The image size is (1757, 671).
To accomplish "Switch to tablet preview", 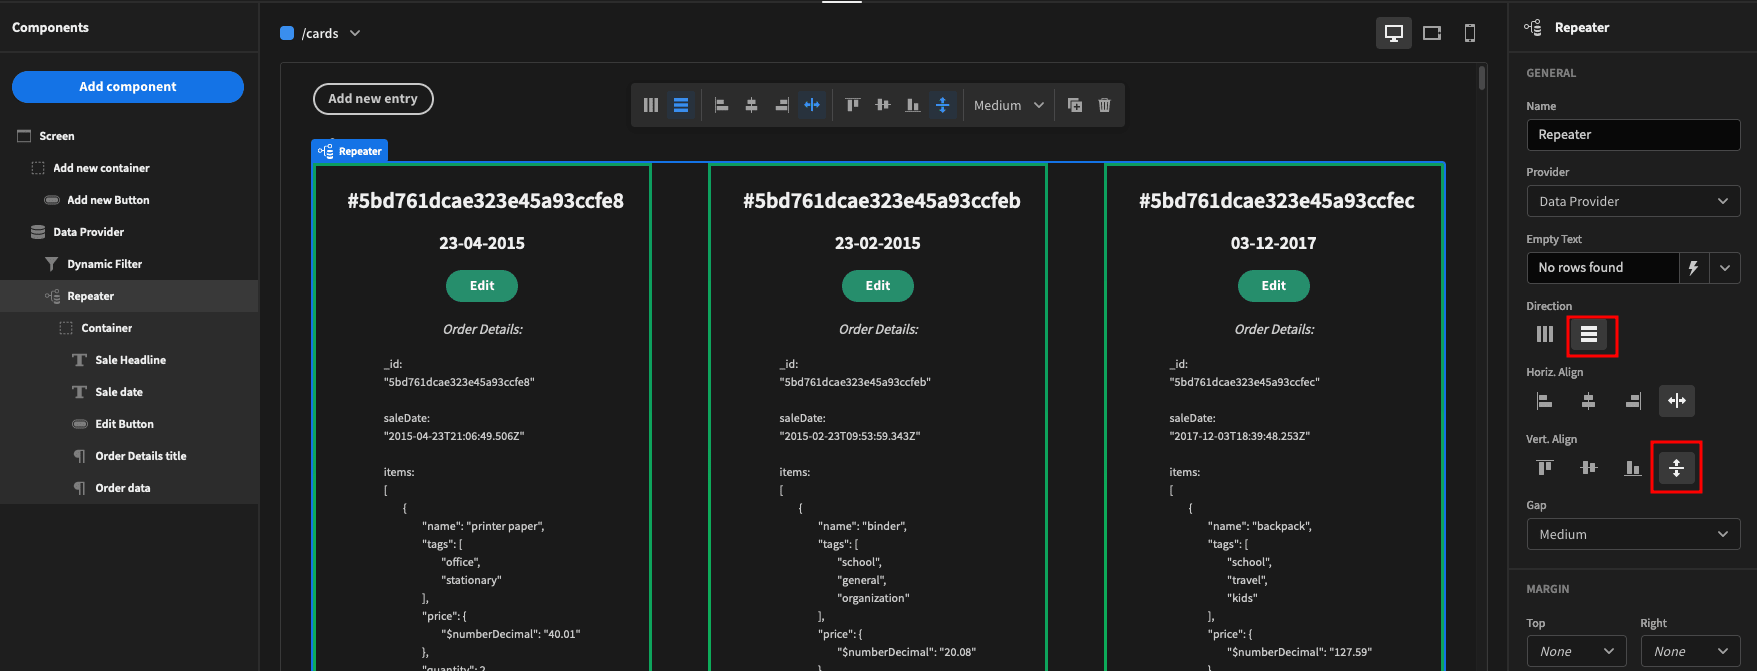I will click(1432, 33).
